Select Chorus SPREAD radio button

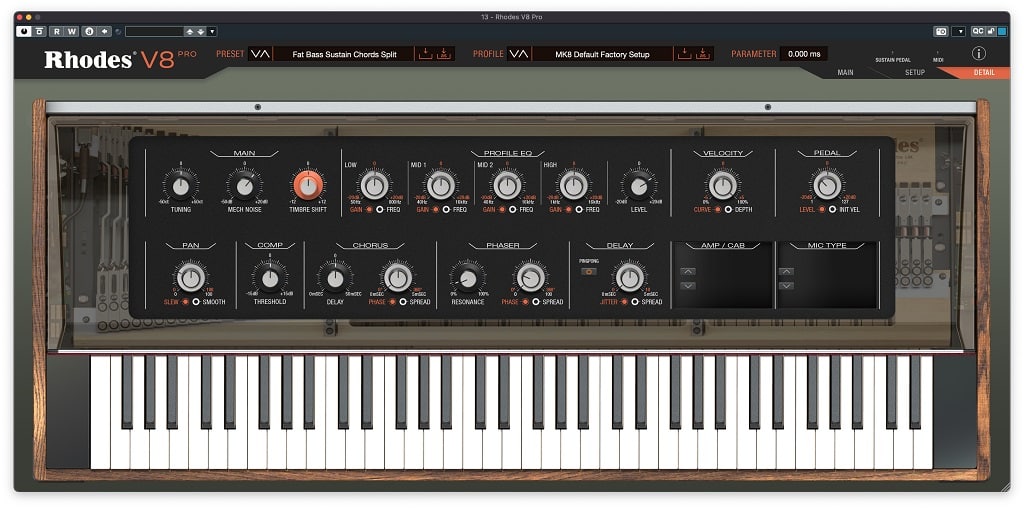tap(403, 302)
